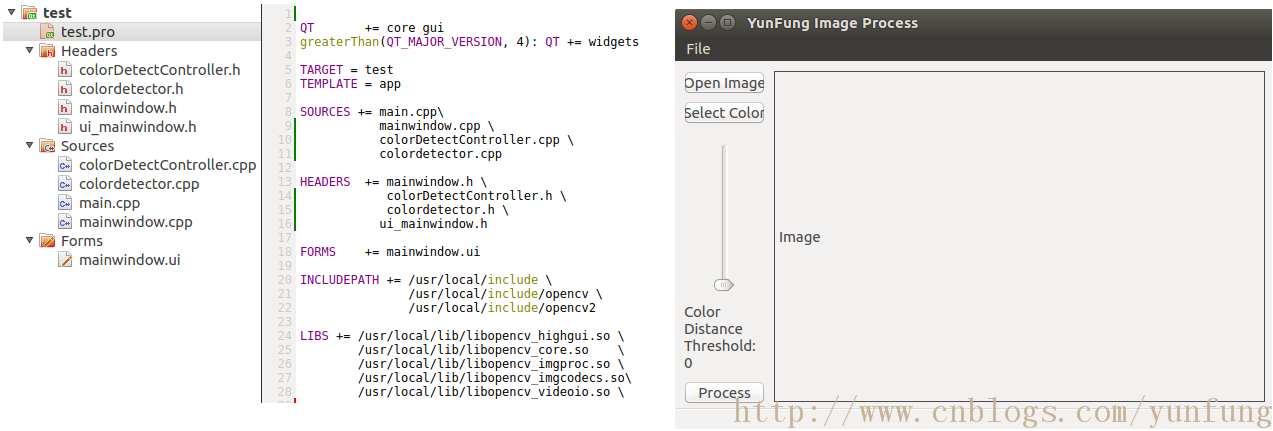1273x431 pixels.
Task: Select colordetector.cpp in the tree
Action: (139, 184)
